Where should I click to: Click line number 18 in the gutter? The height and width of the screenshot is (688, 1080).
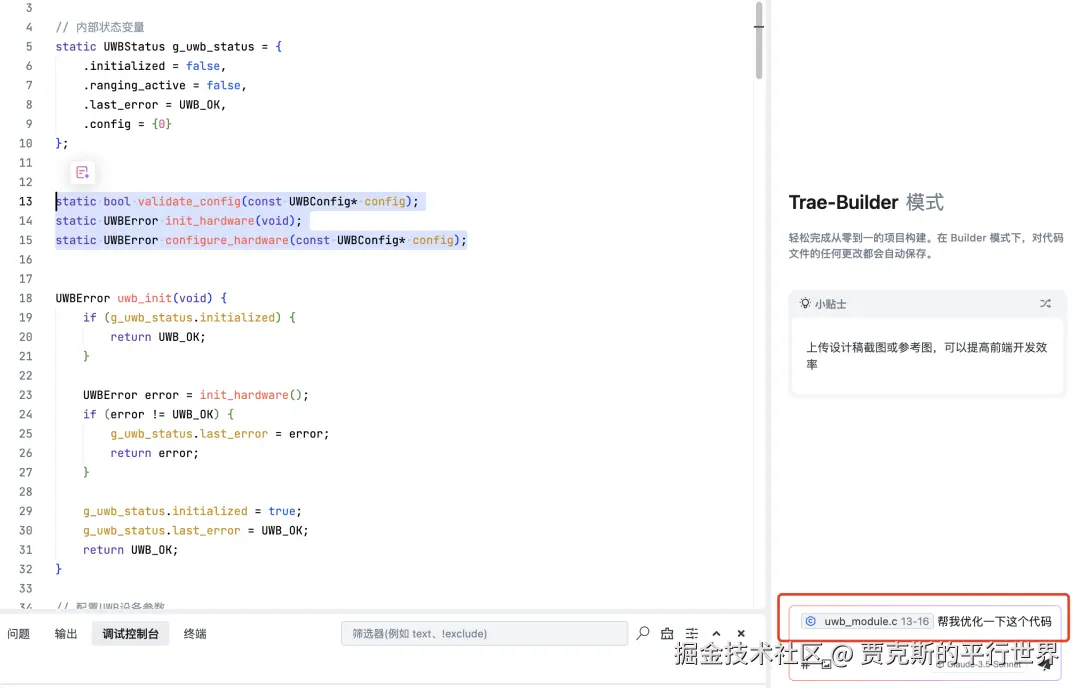point(25,298)
